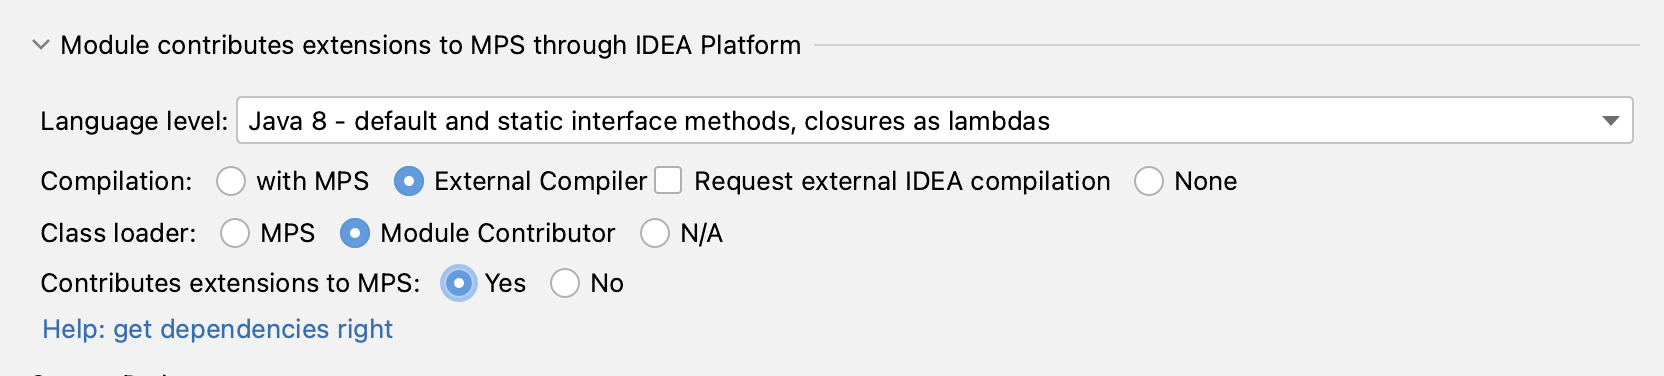Click the 'Class loader:' label
The height and width of the screenshot is (376, 1664).
[x=118, y=233]
